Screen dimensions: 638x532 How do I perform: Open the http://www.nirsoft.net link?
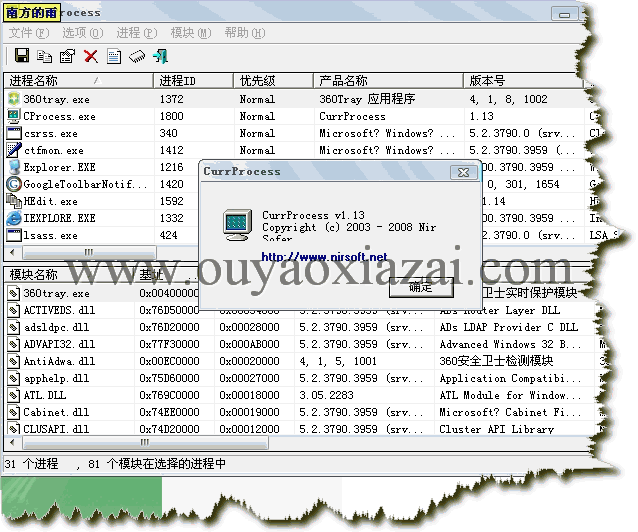[324, 257]
